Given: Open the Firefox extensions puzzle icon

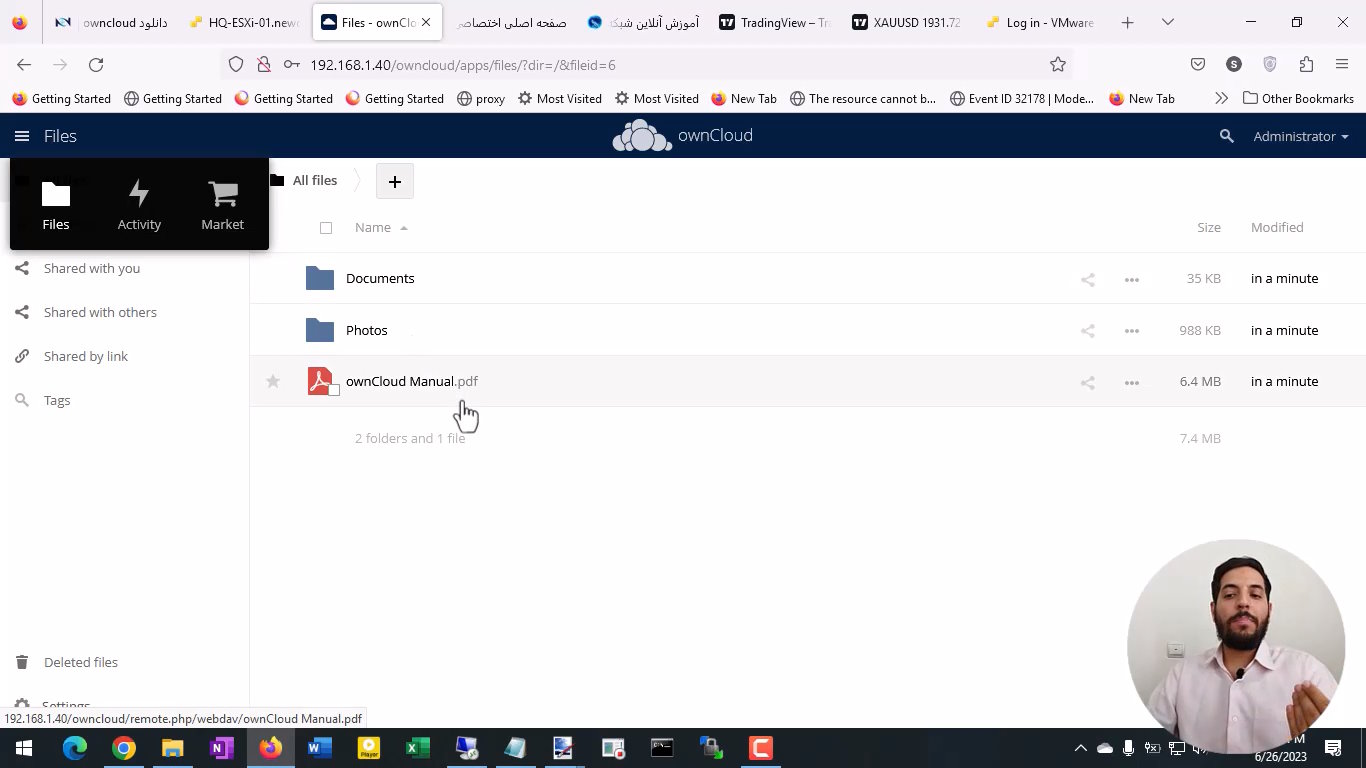Looking at the screenshot, I should click(1306, 64).
